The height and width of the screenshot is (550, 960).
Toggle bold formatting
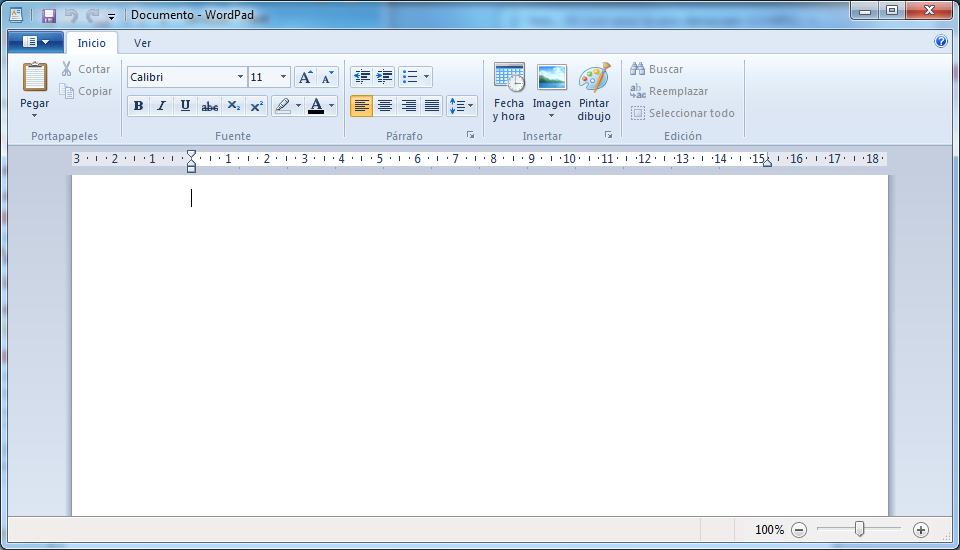[x=138, y=106]
